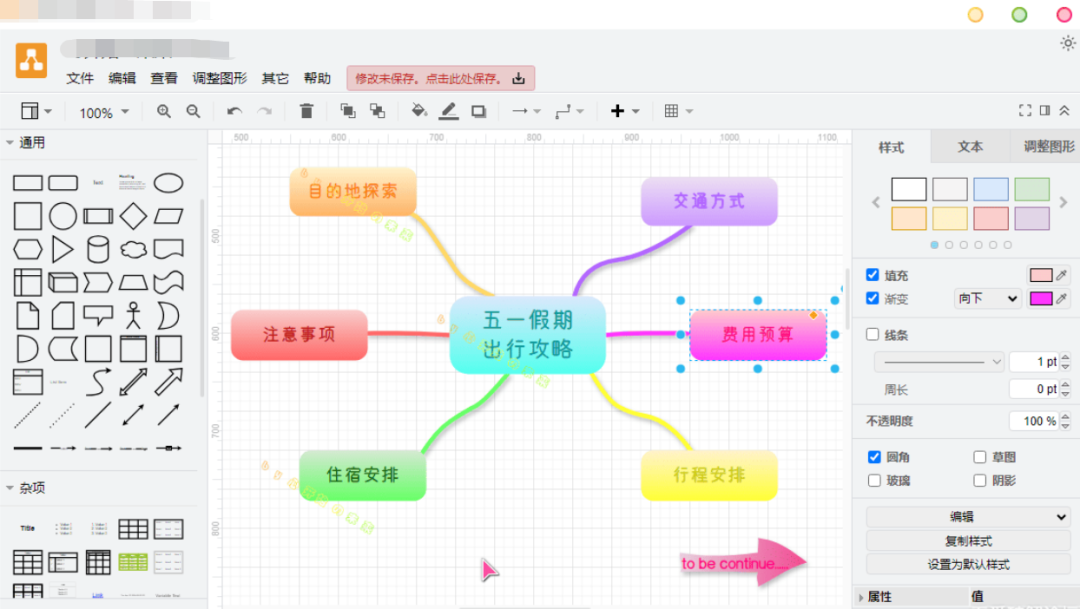Click the Zoom In magnifier icon
1080x609 pixels.
point(164,110)
